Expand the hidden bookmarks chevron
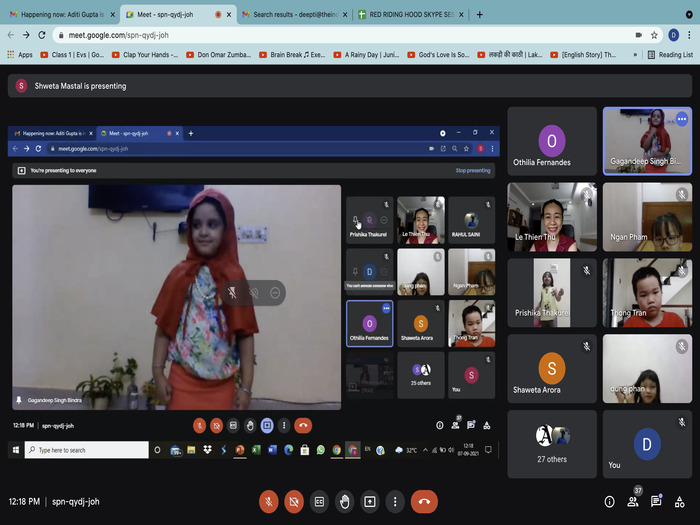Image resolution: width=700 pixels, height=525 pixels. pos(635,54)
